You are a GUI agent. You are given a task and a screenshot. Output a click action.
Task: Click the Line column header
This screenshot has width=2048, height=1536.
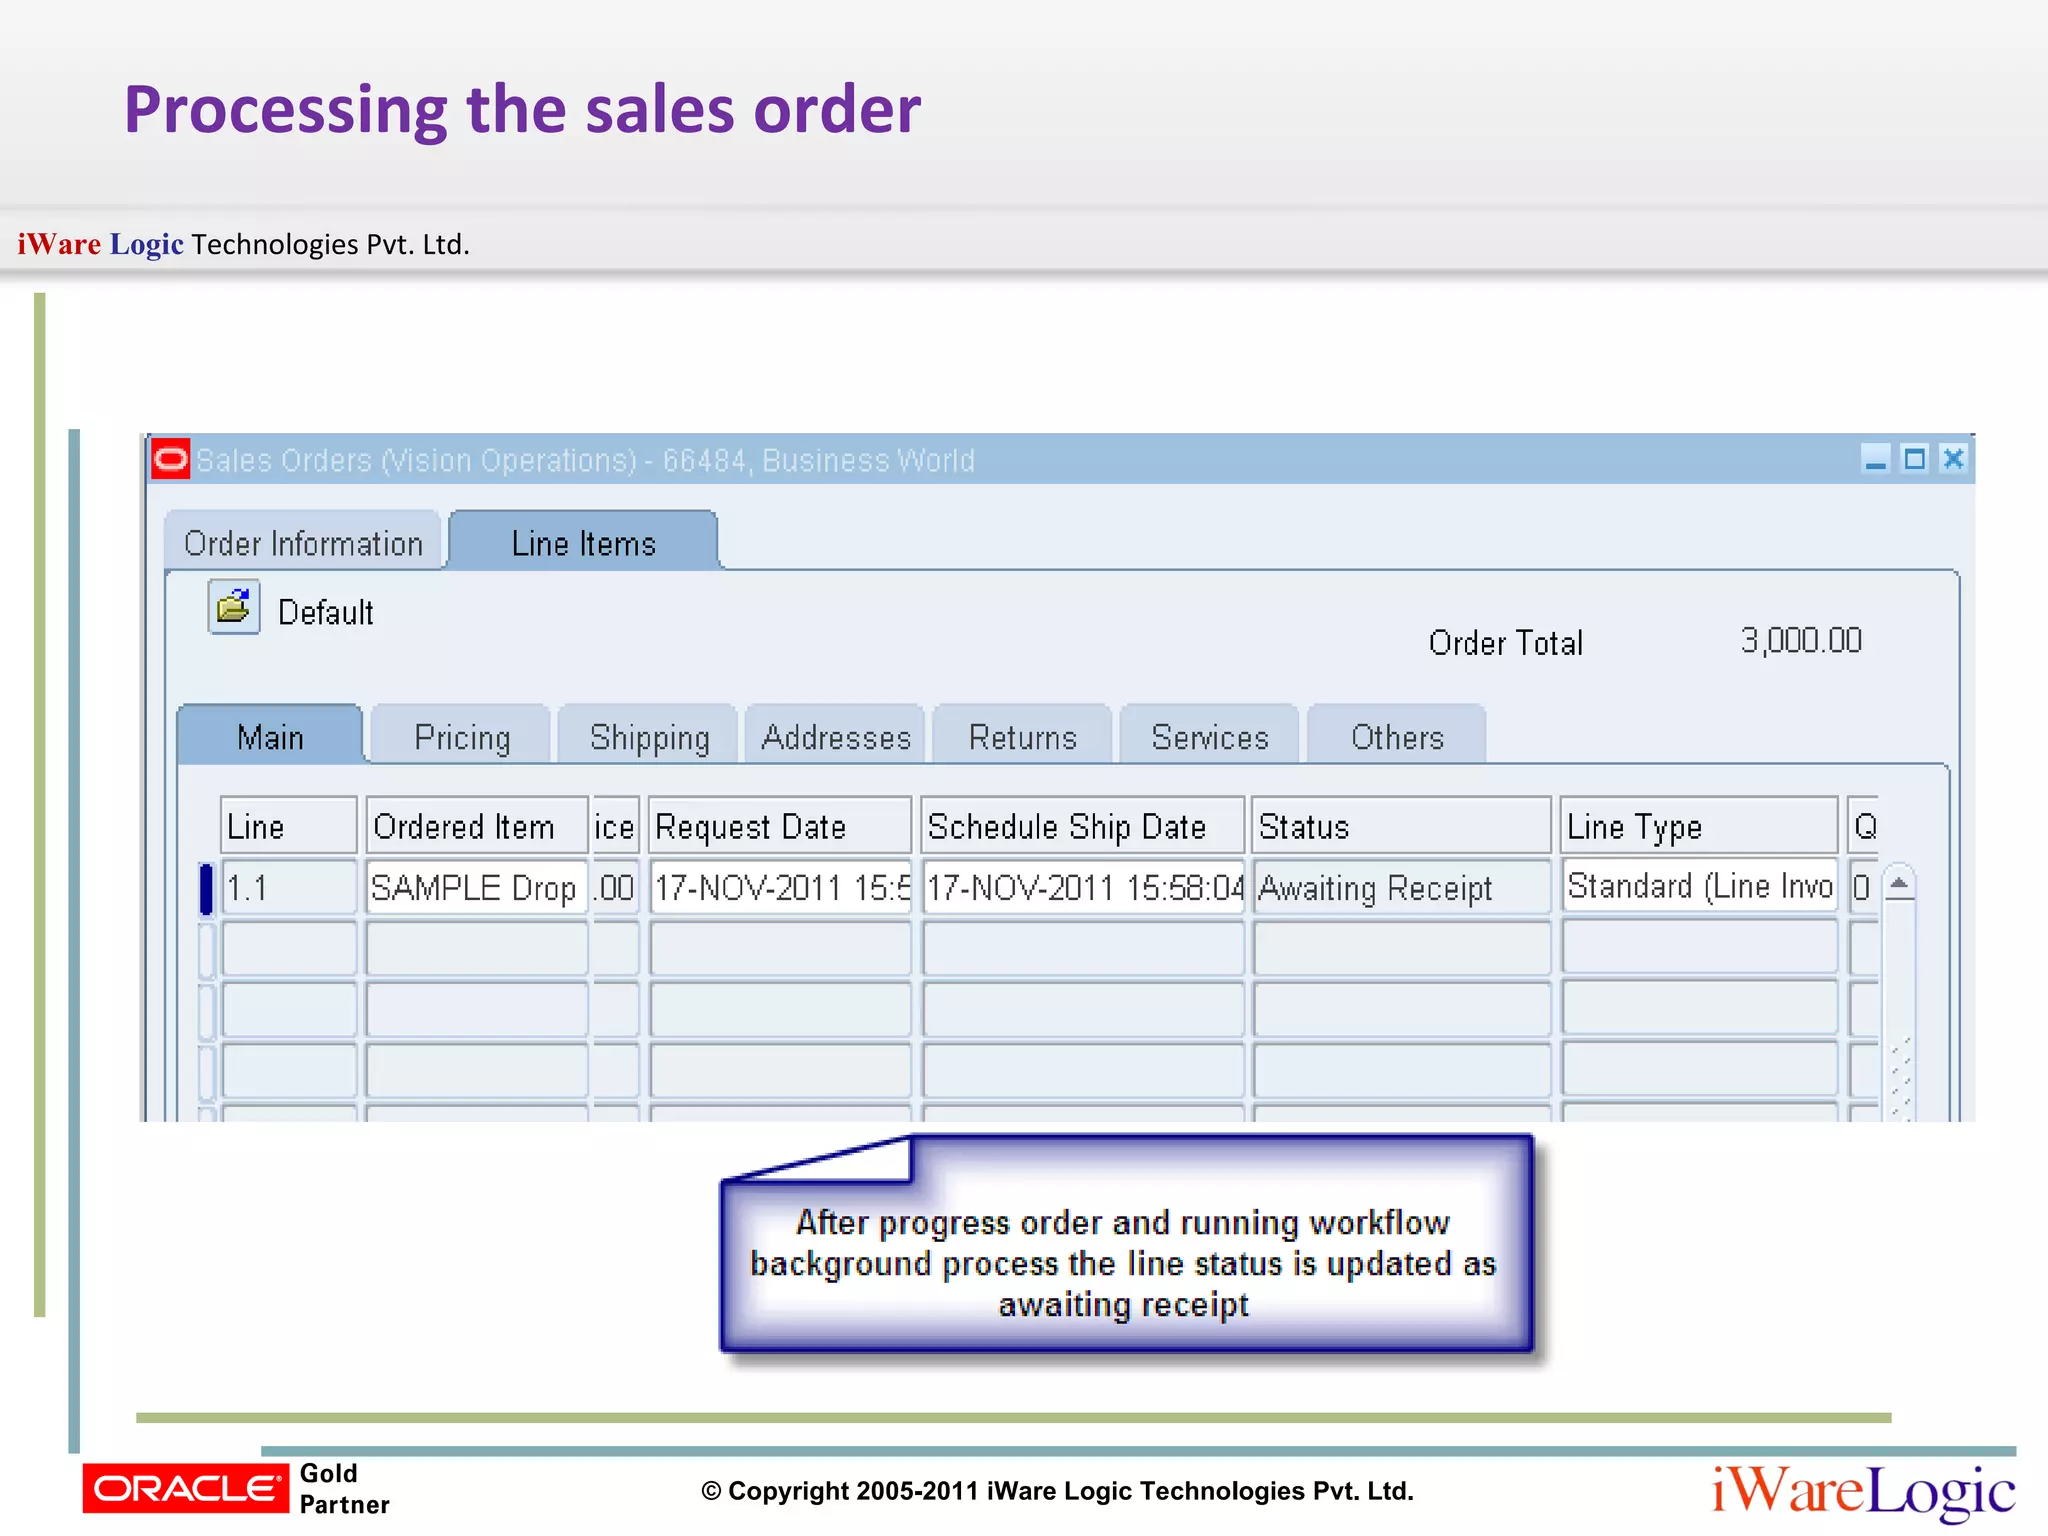point(289,826)
